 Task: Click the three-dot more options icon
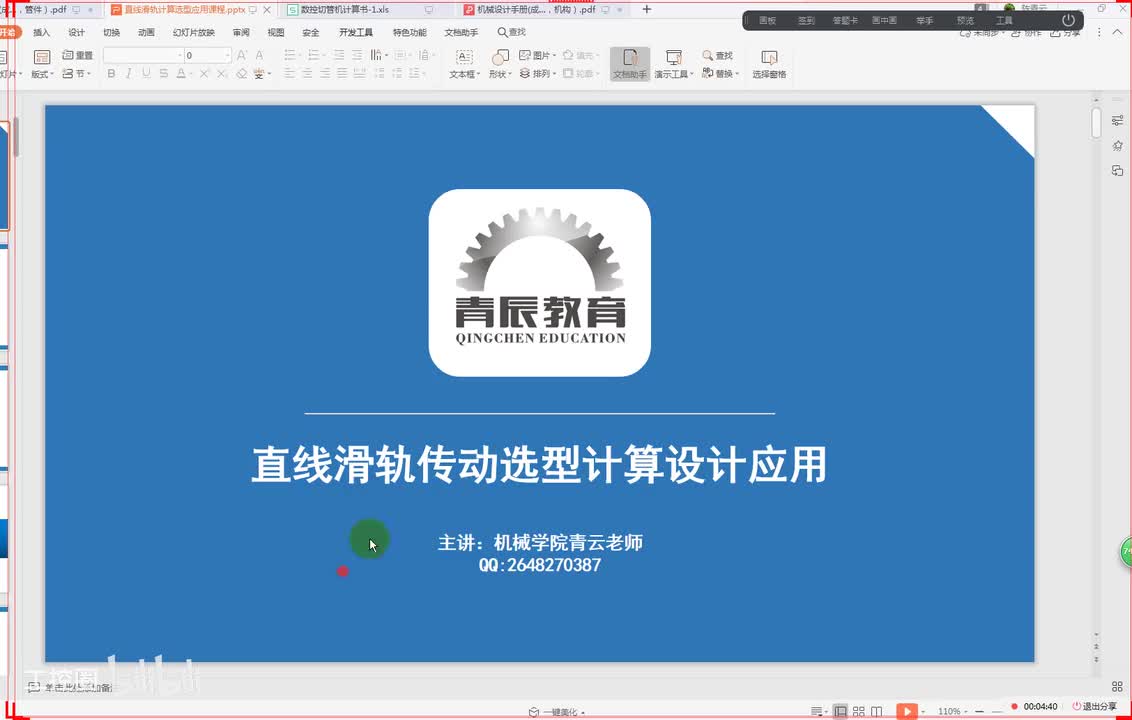tap(1100, 32)
